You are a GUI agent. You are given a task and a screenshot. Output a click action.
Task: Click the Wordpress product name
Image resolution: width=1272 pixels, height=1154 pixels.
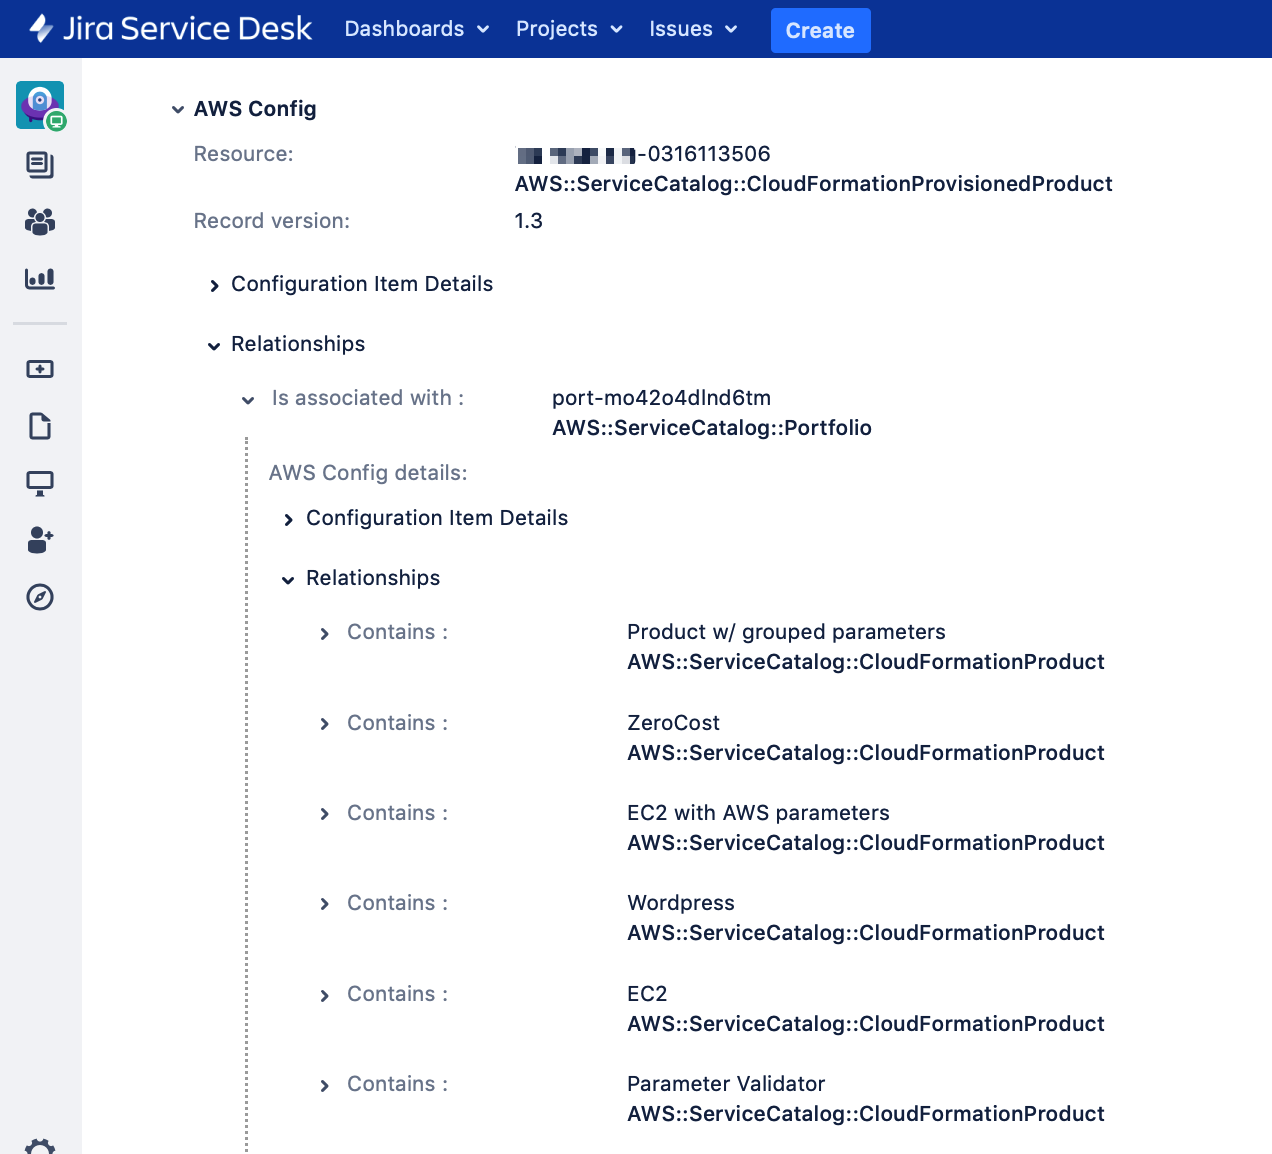(x=681, y=903)
